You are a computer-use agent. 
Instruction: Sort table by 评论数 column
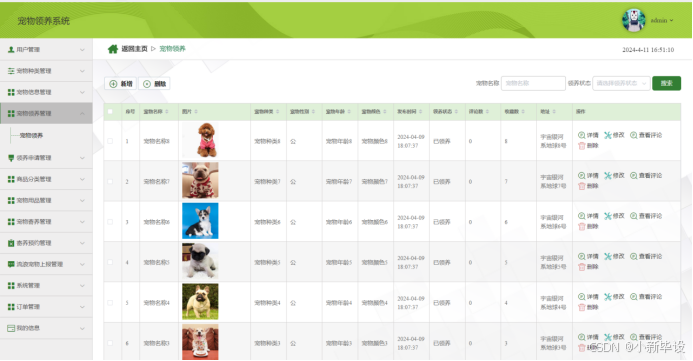point(487,112)
